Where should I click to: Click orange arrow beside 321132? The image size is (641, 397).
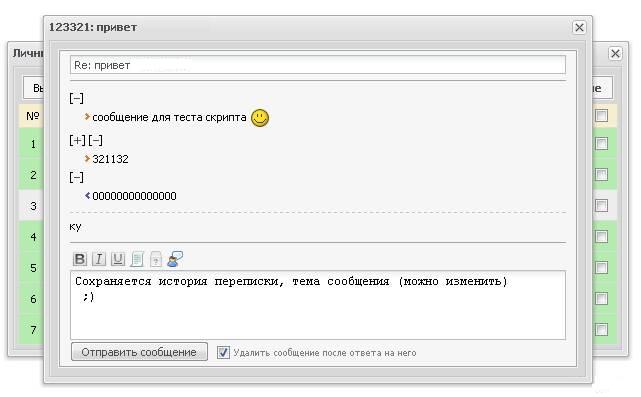(x=87, y=159)
